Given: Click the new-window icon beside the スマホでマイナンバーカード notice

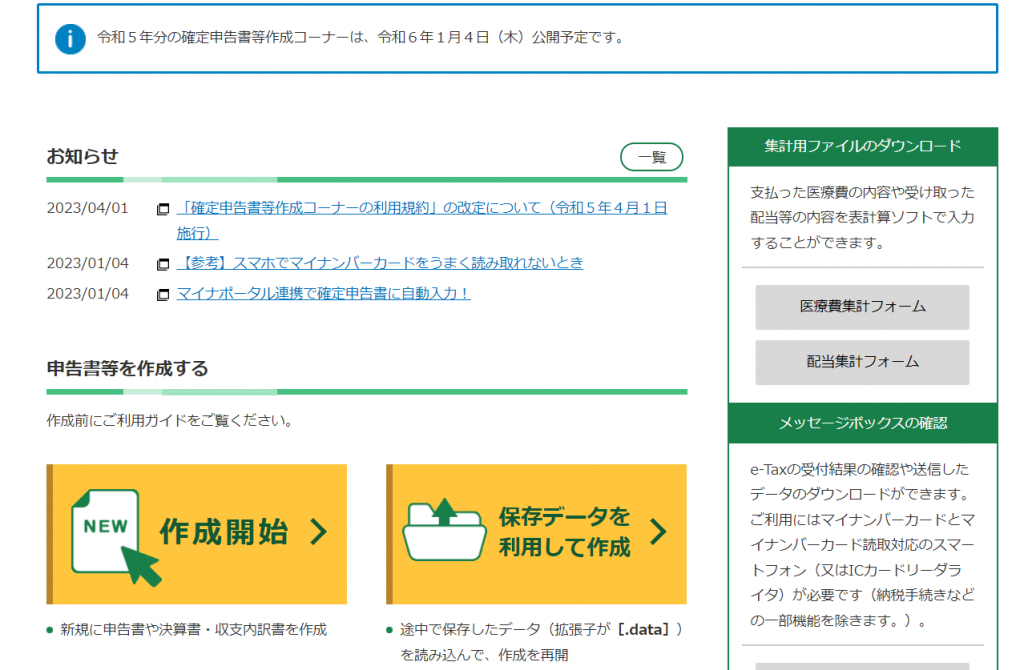Looking at the screenshot, I should pyautogui.click(x=163, y=265).
